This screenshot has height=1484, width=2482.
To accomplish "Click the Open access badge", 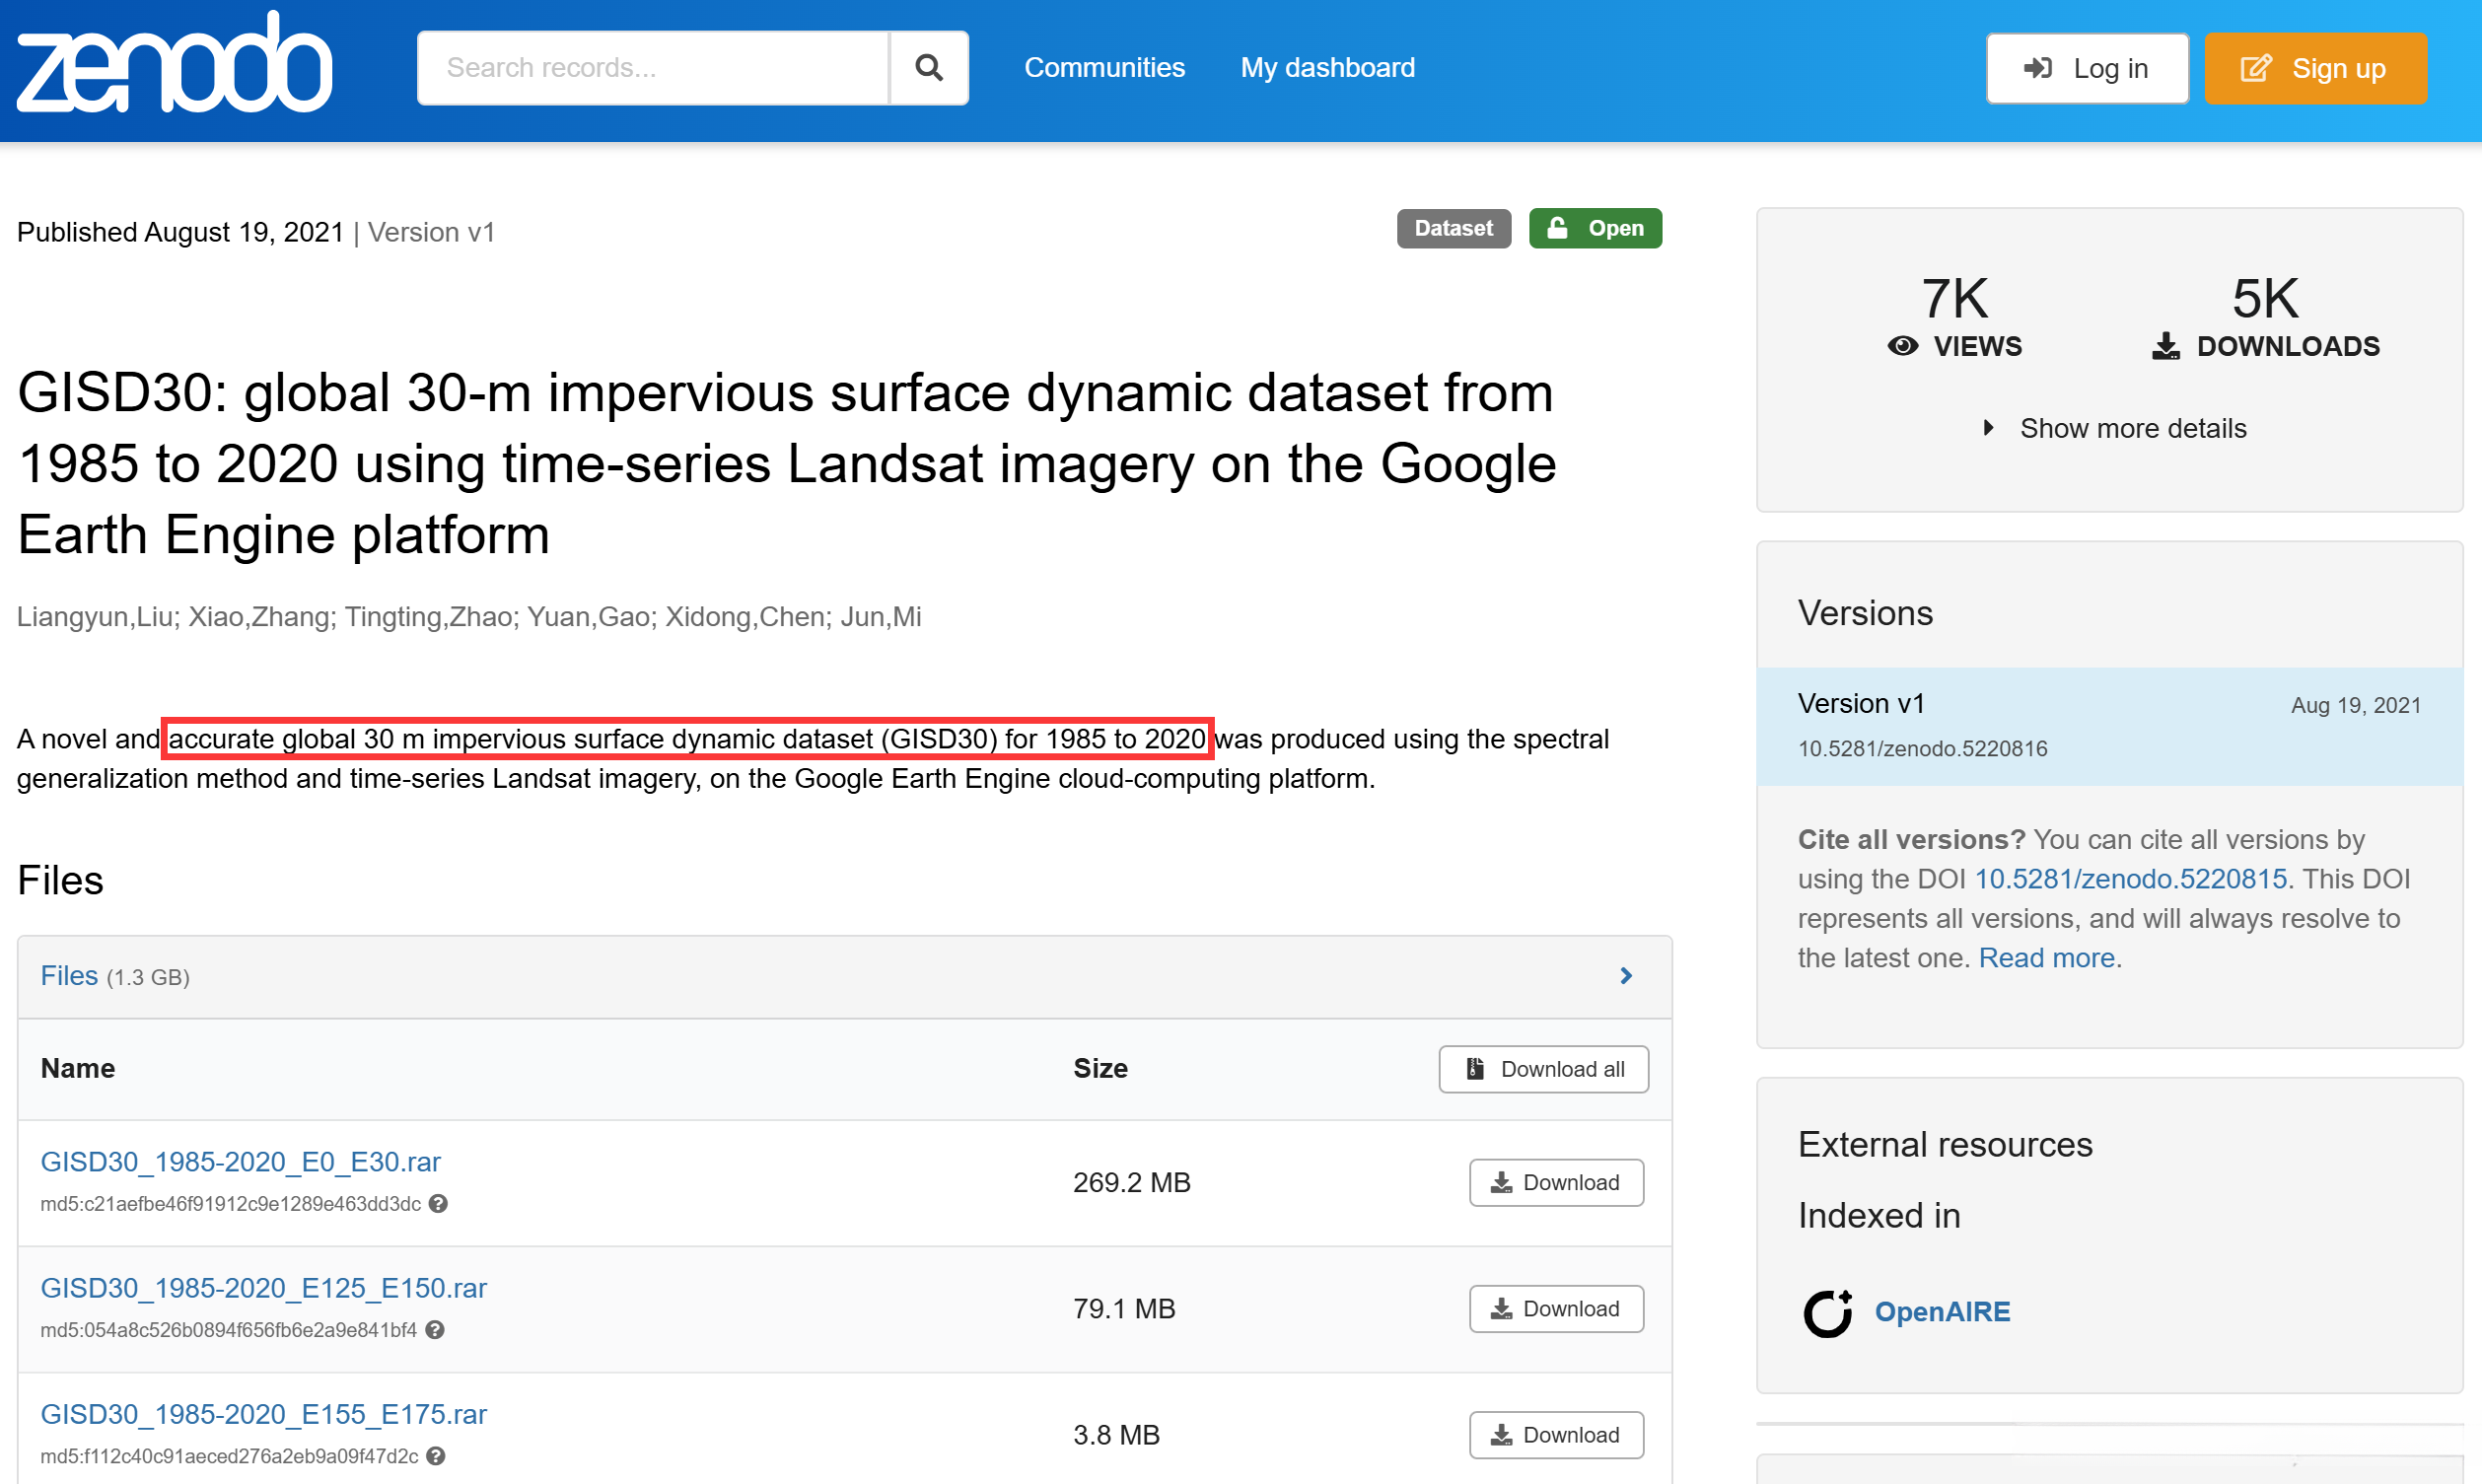I will click(1595, 229).
